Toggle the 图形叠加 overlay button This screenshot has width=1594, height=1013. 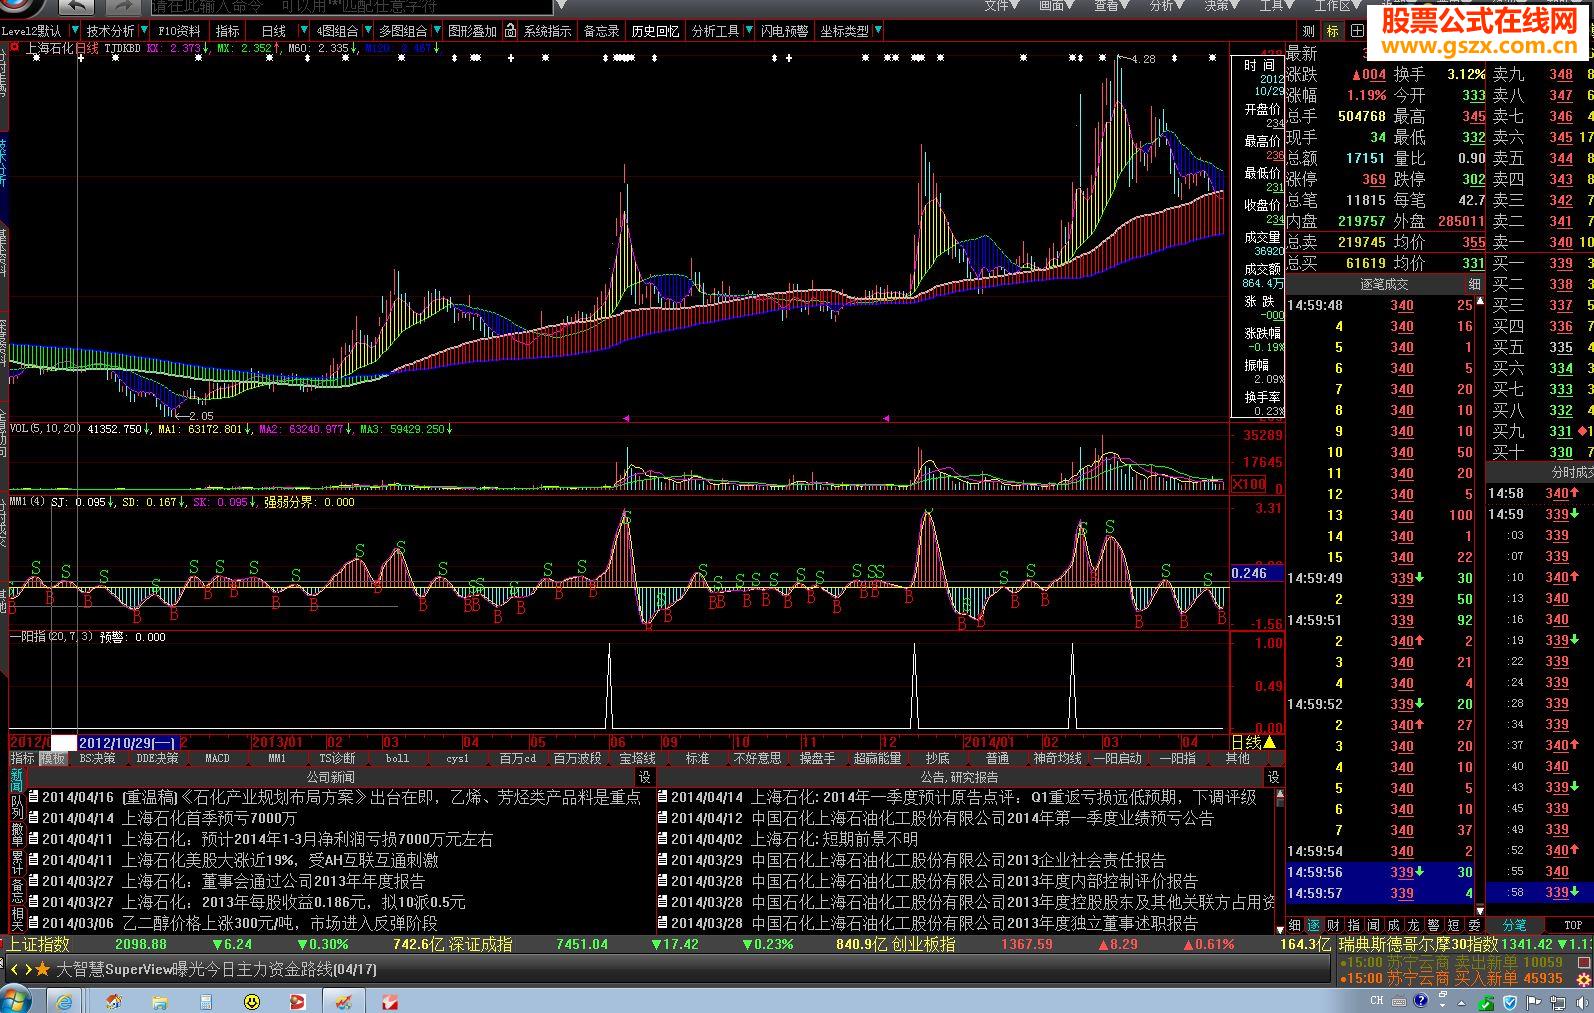click(x=472, y=31)
